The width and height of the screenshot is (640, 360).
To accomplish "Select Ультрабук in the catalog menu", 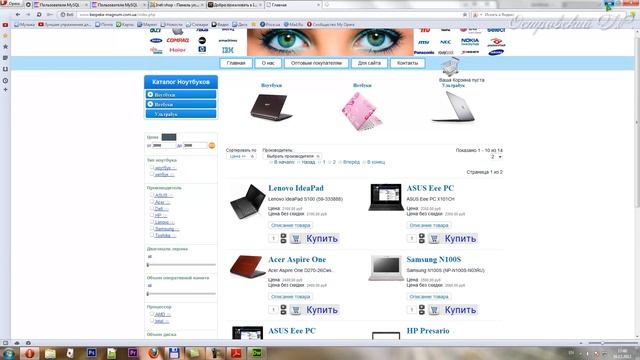I will pos(180,114).
